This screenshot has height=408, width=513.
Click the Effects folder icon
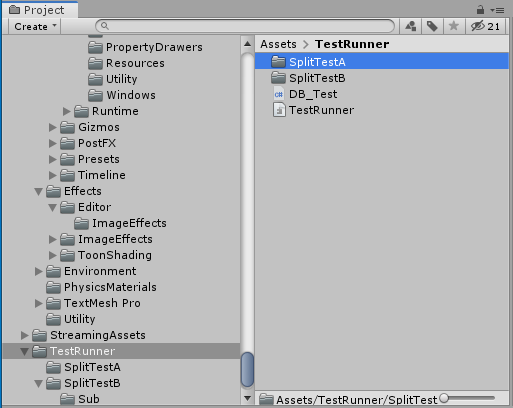(x=53, y=191)
